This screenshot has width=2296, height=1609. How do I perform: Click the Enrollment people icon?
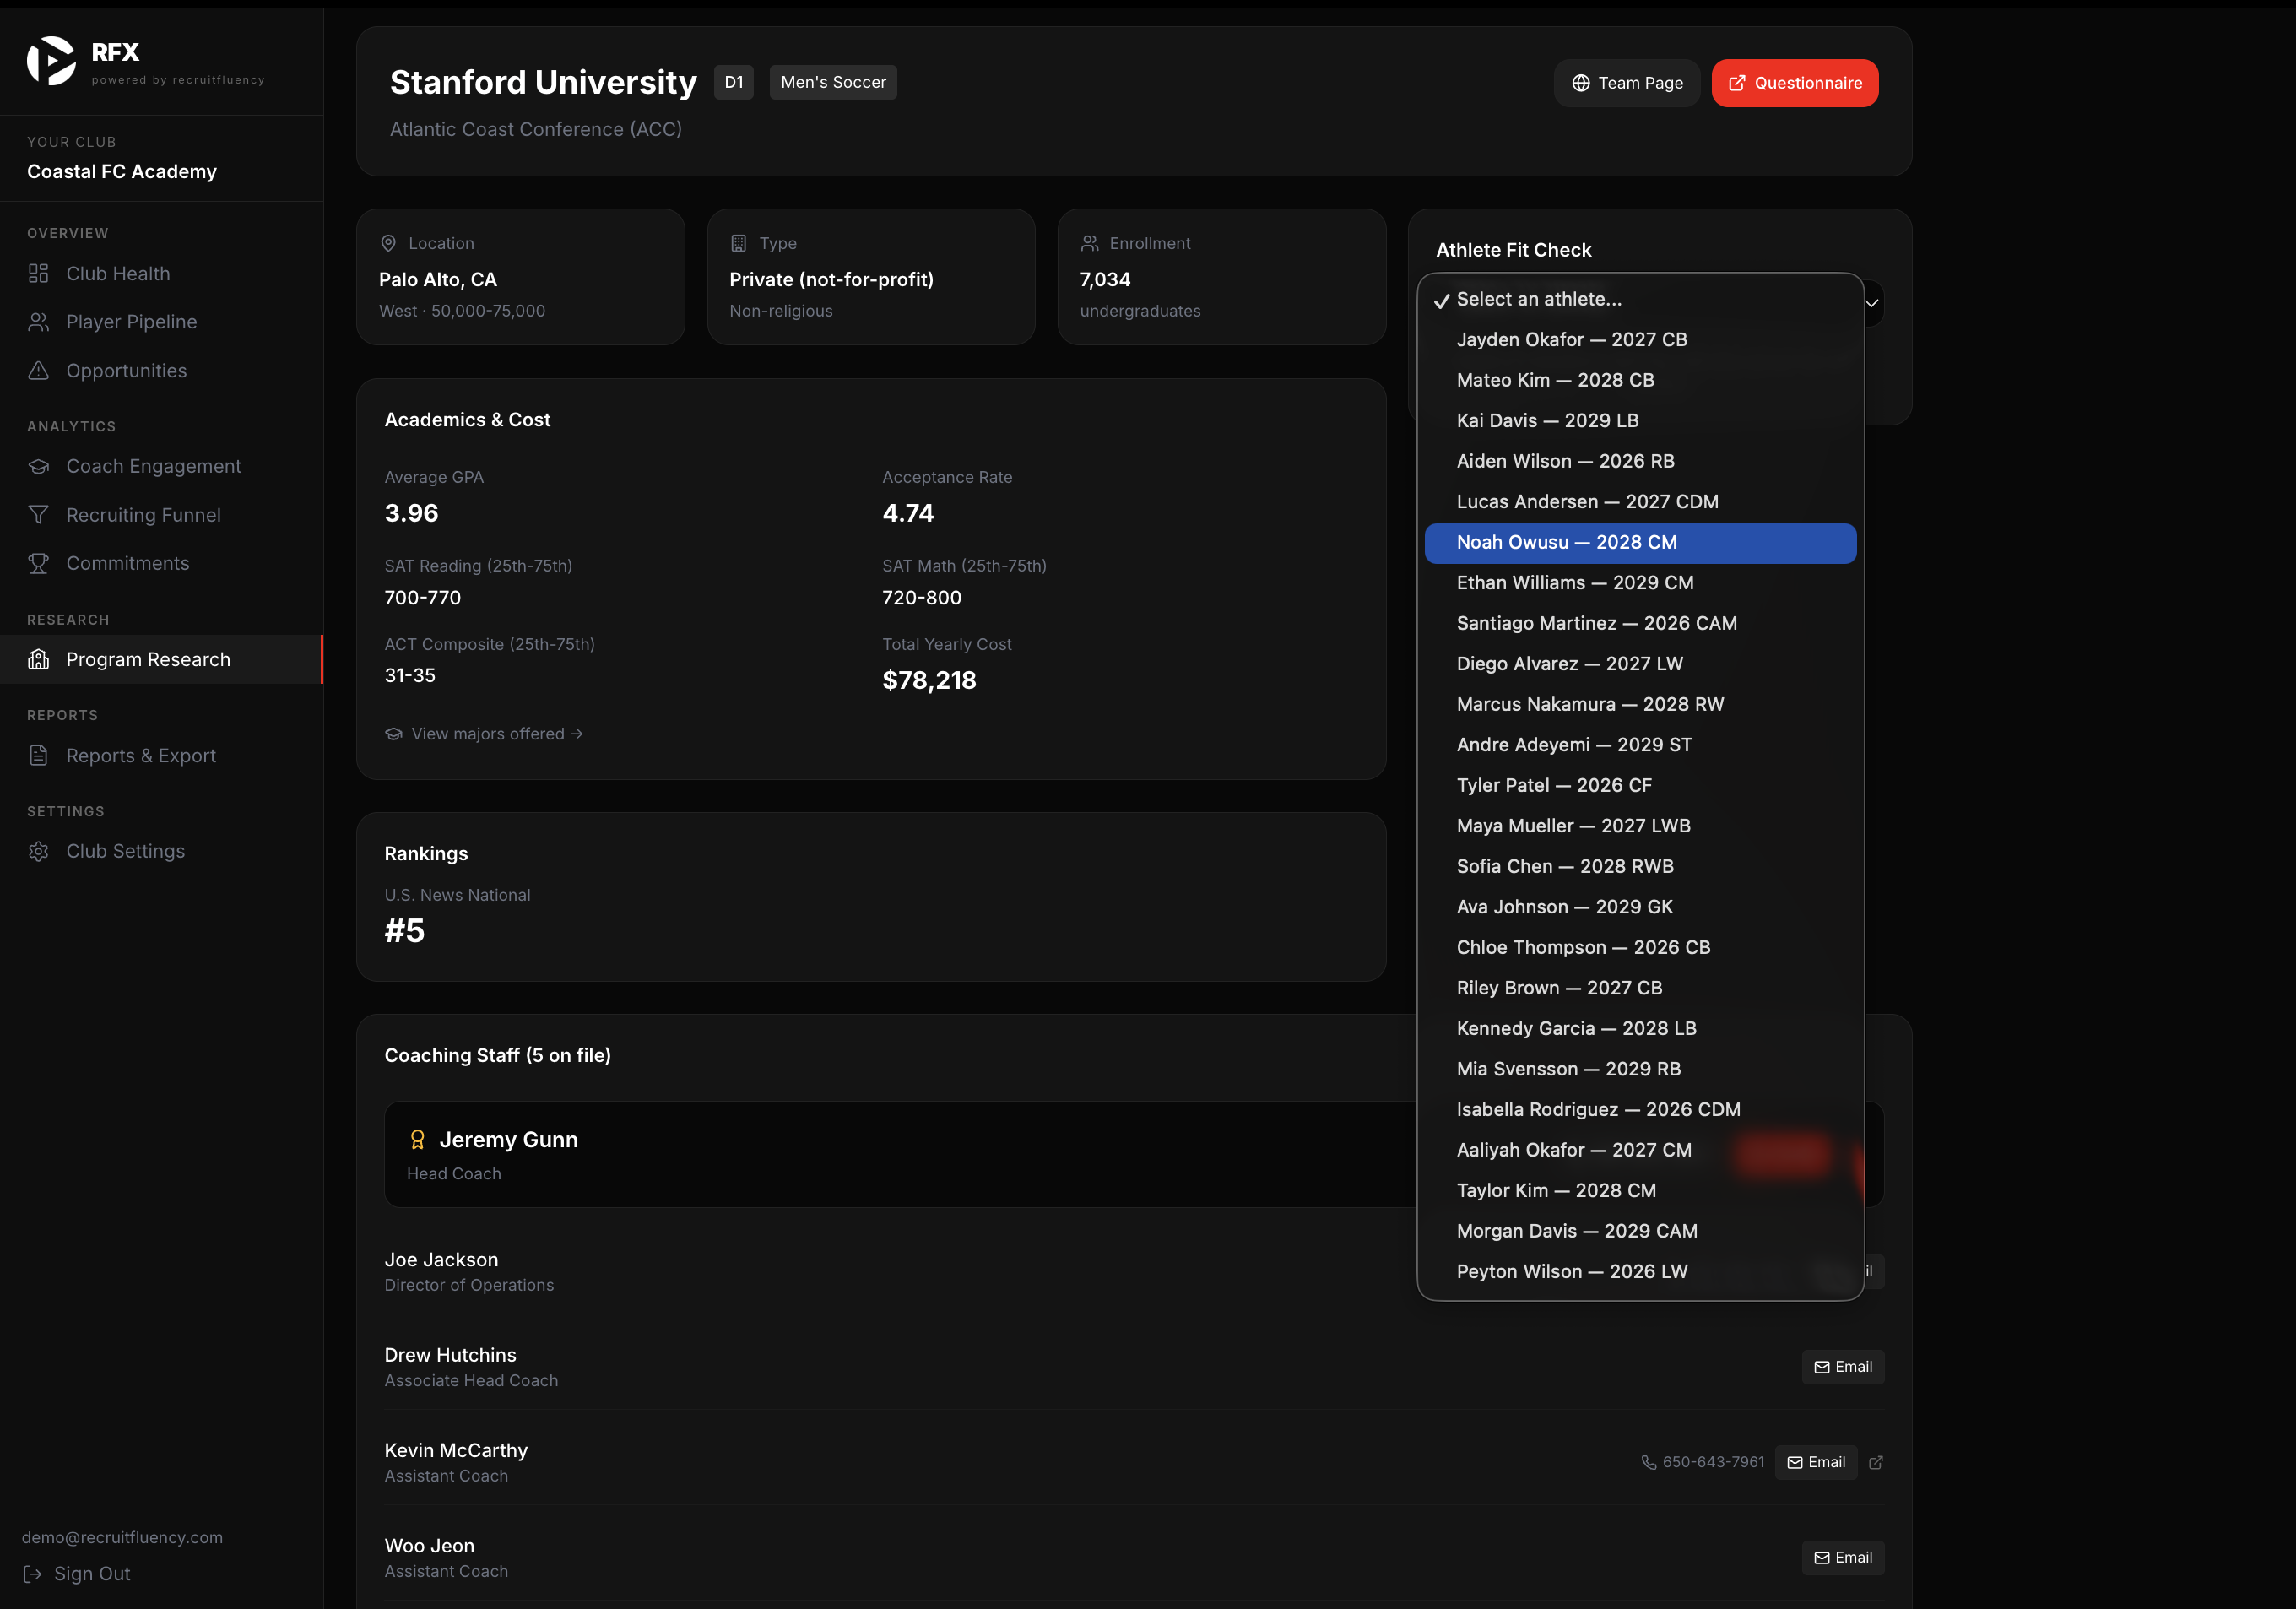click(x=1090, y=243)
